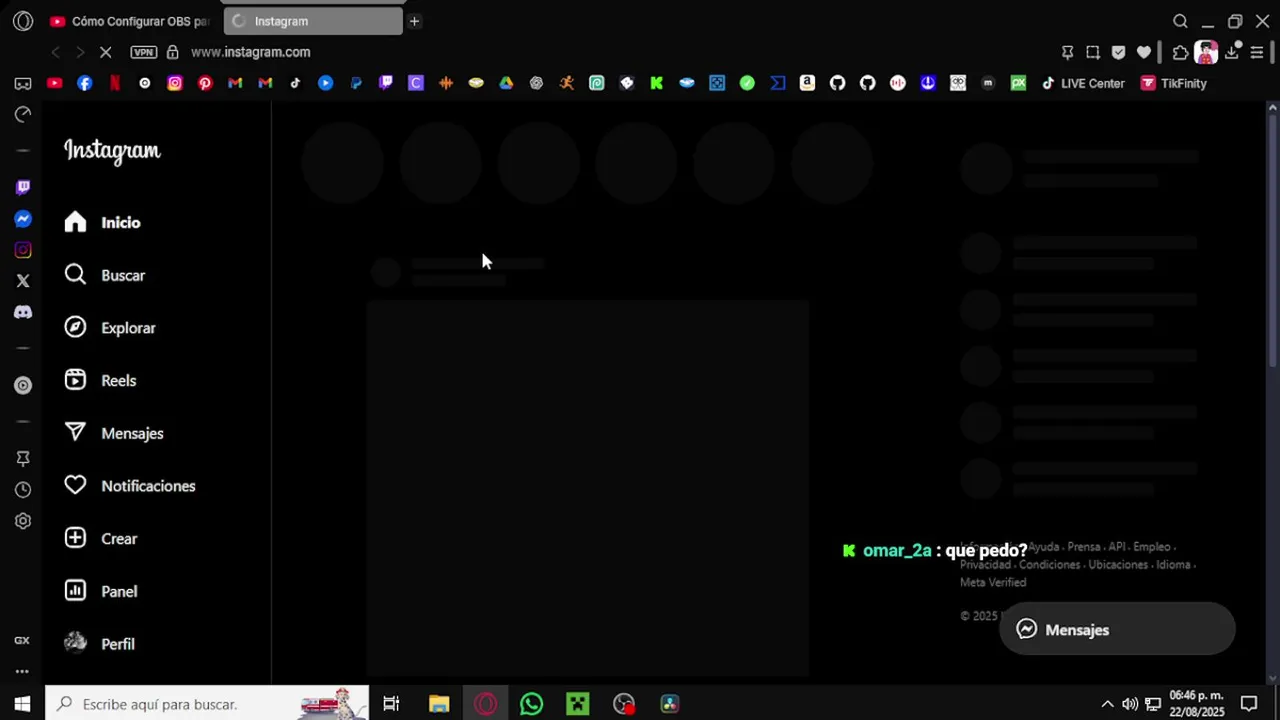Image resolution: width=1280 pixels, height=720 pixels.
Task: Open X in Opera sidebar
Action: [x=23, y=281]
